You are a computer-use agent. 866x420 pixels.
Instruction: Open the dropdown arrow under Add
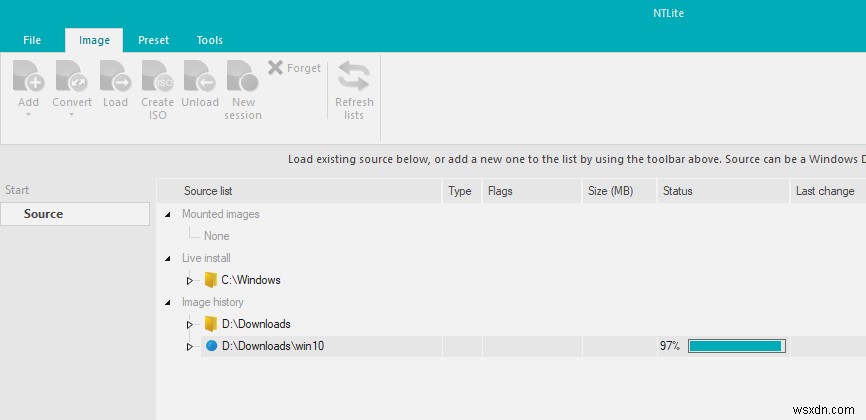click(x=29, y=115)
